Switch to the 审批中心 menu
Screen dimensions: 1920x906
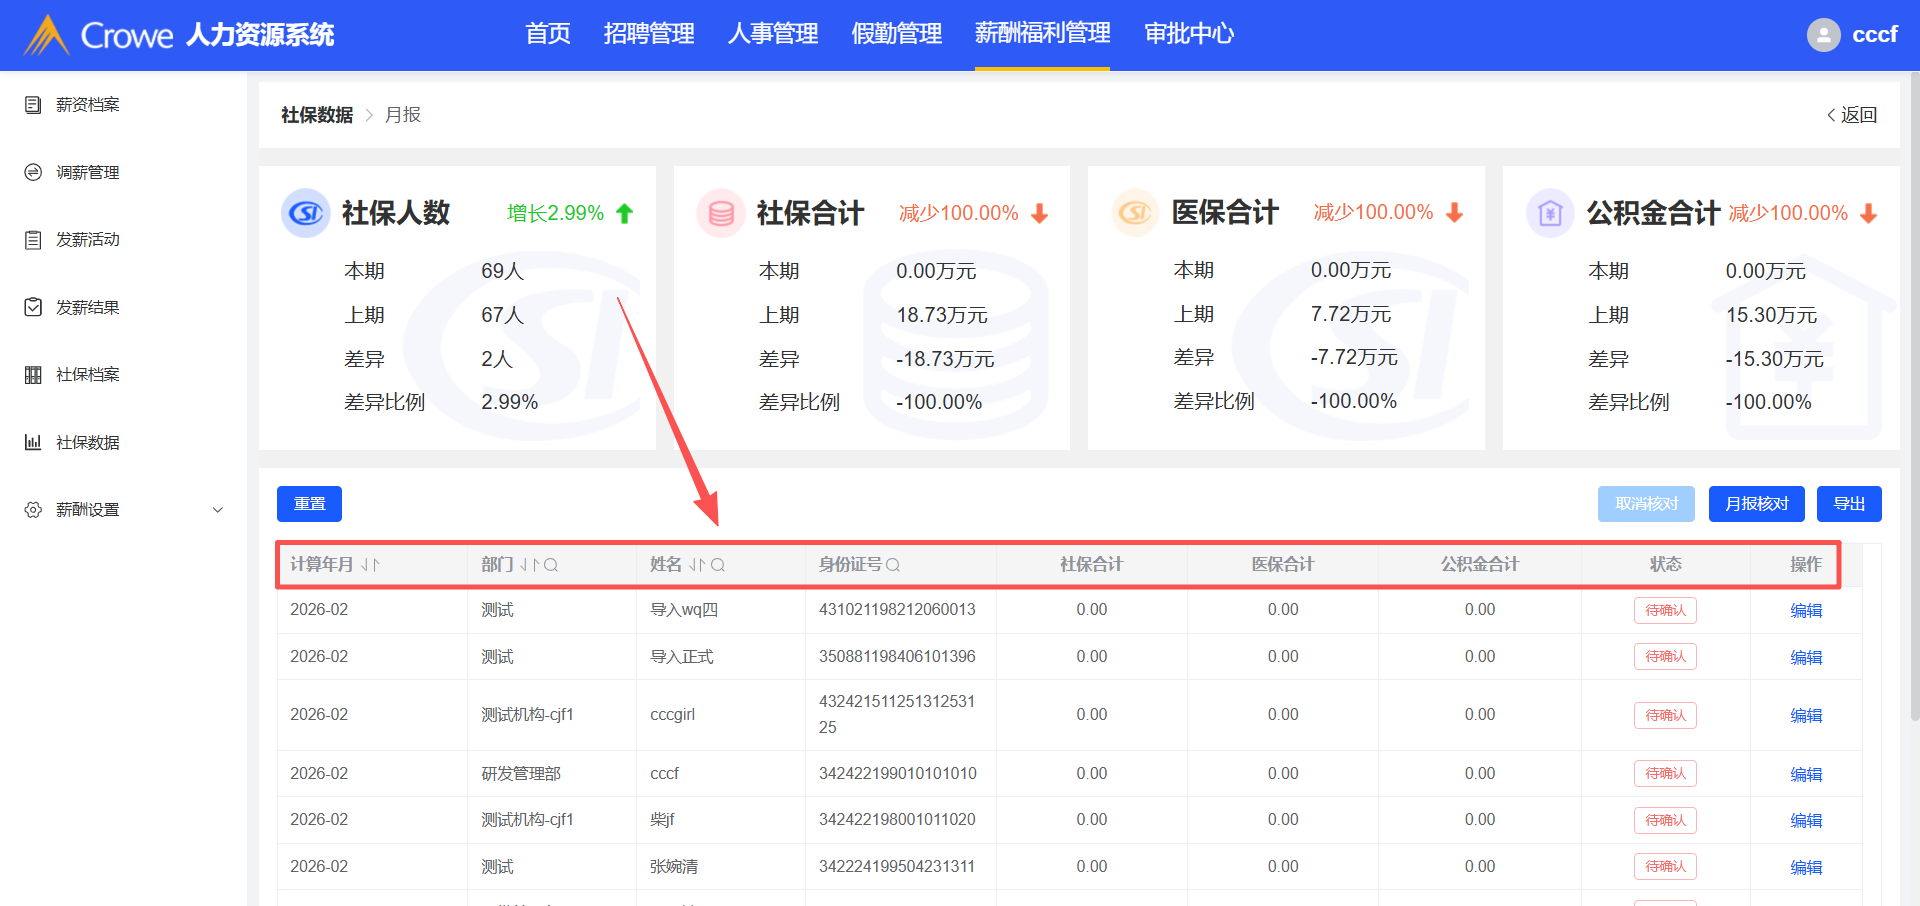1189,34
